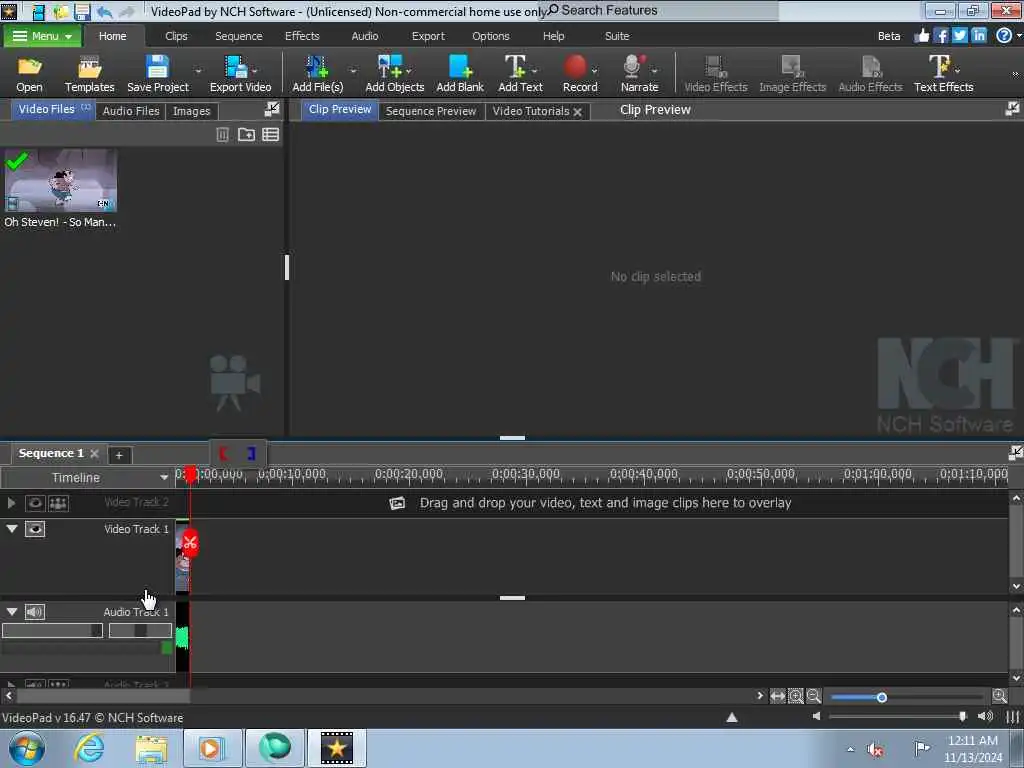This screenshot has width=1024, height=768.
Task: Open the Sequence ribbon tab
Action: [238, 36]
